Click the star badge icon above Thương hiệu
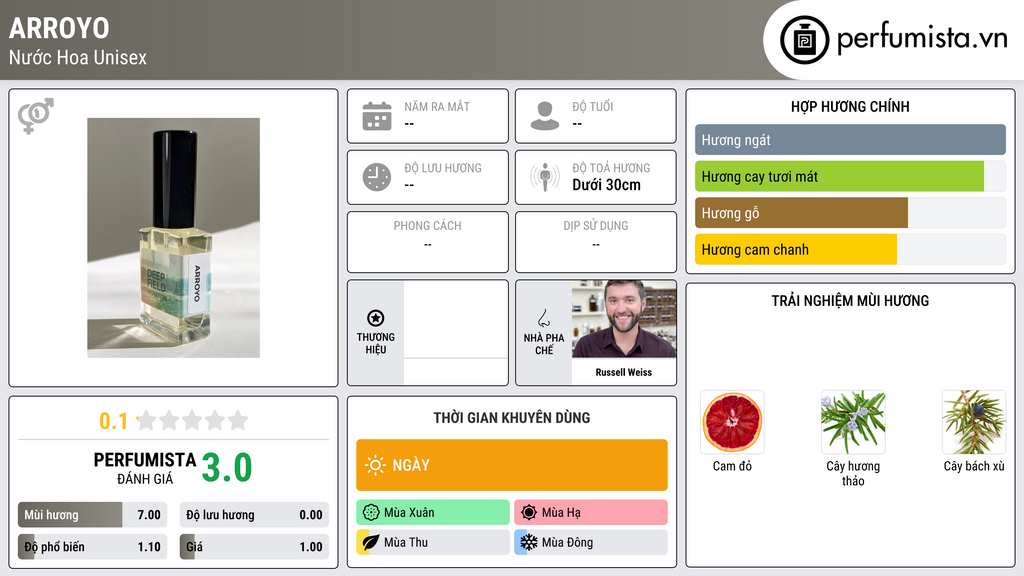Screen dimensions: 1024x576 [376, 318]
